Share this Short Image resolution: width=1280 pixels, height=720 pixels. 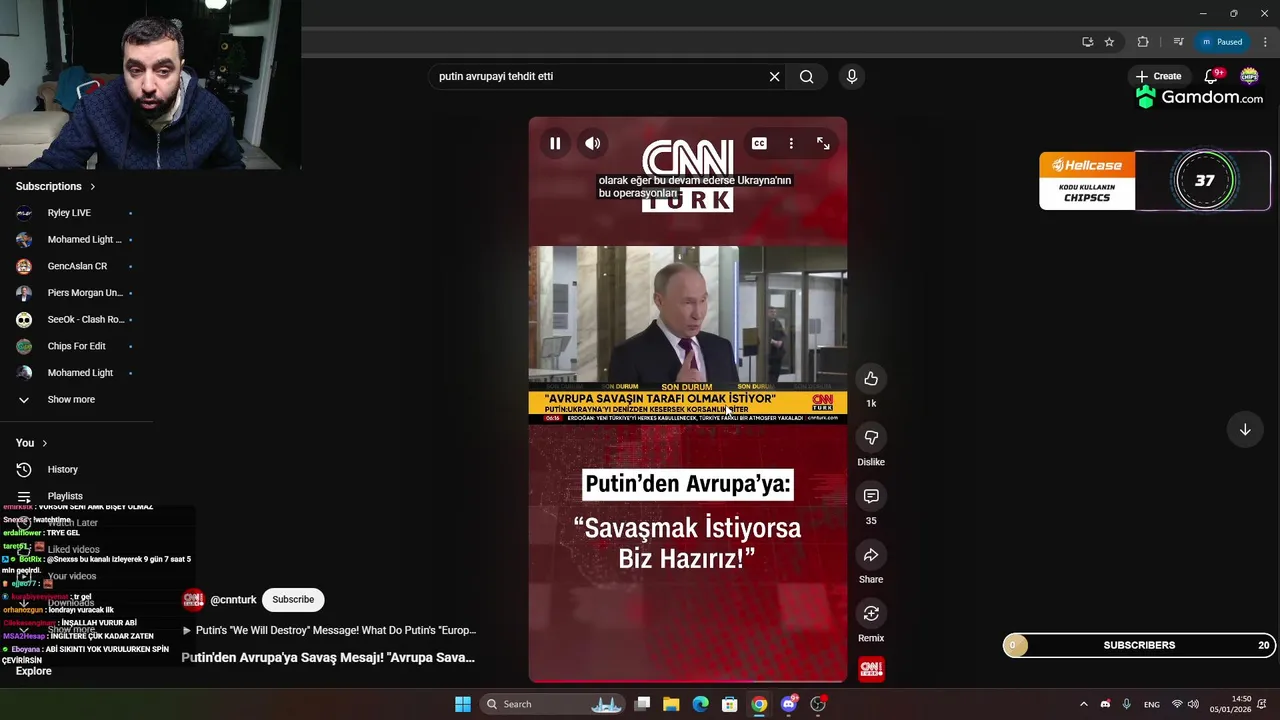(871, 555)
